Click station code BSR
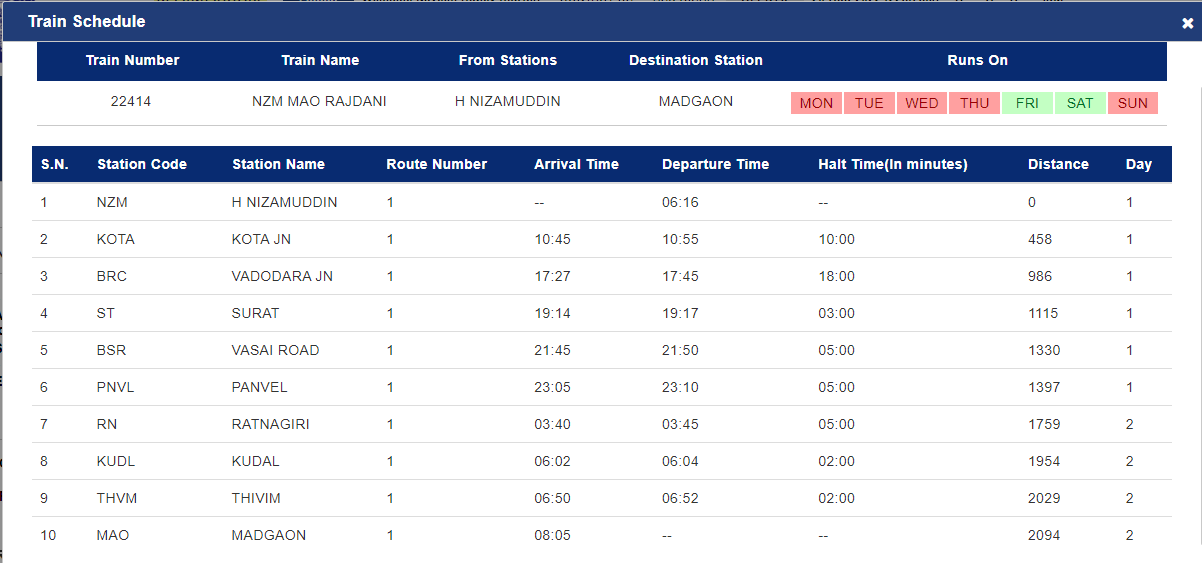Viewport: 1202px width, 563px height. point(111,350)
